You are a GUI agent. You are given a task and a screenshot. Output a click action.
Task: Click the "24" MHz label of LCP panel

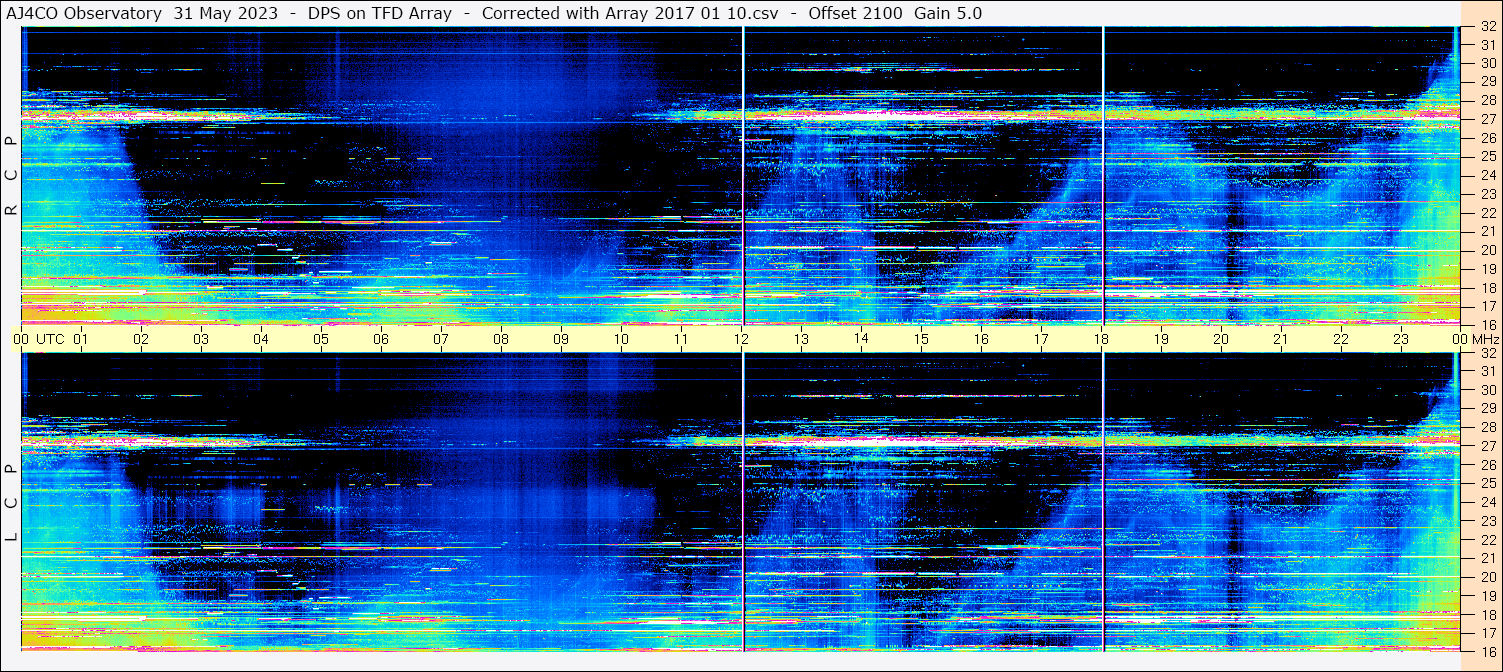1488,502
